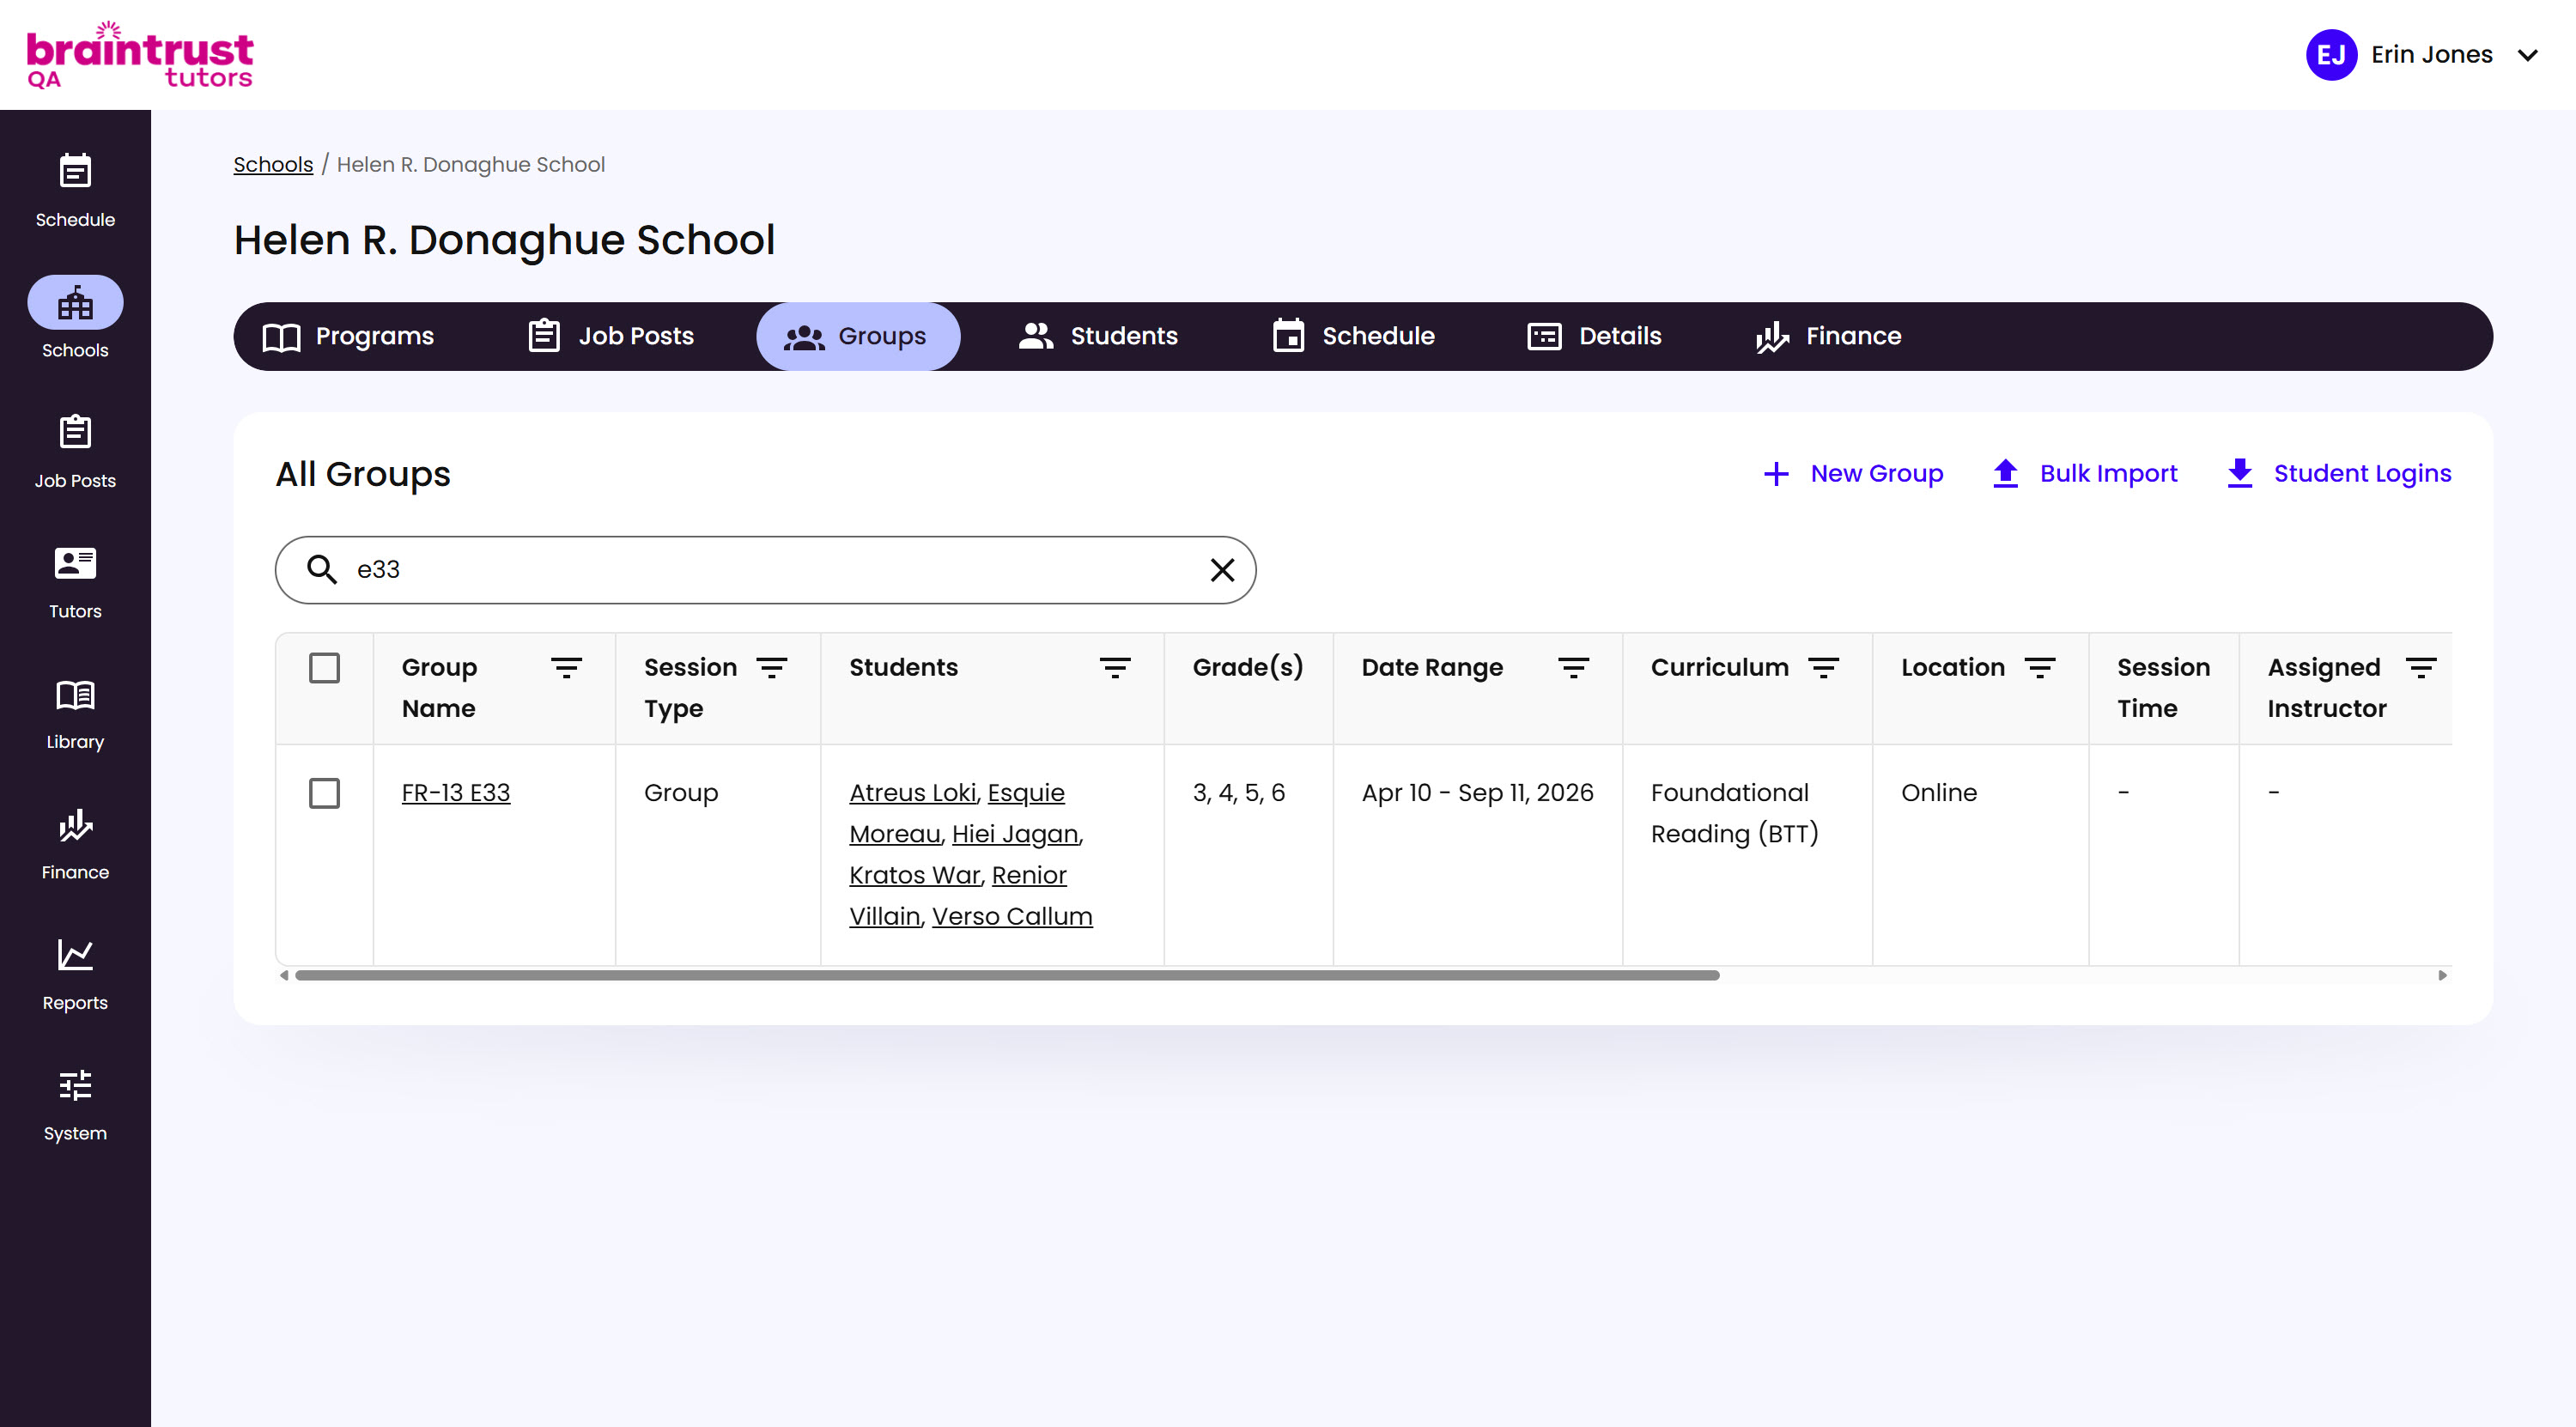Open the Finance tab in school navigation
Image resolution: width=2576 pixels, height=1427 pixels.
coord(1828,336)
